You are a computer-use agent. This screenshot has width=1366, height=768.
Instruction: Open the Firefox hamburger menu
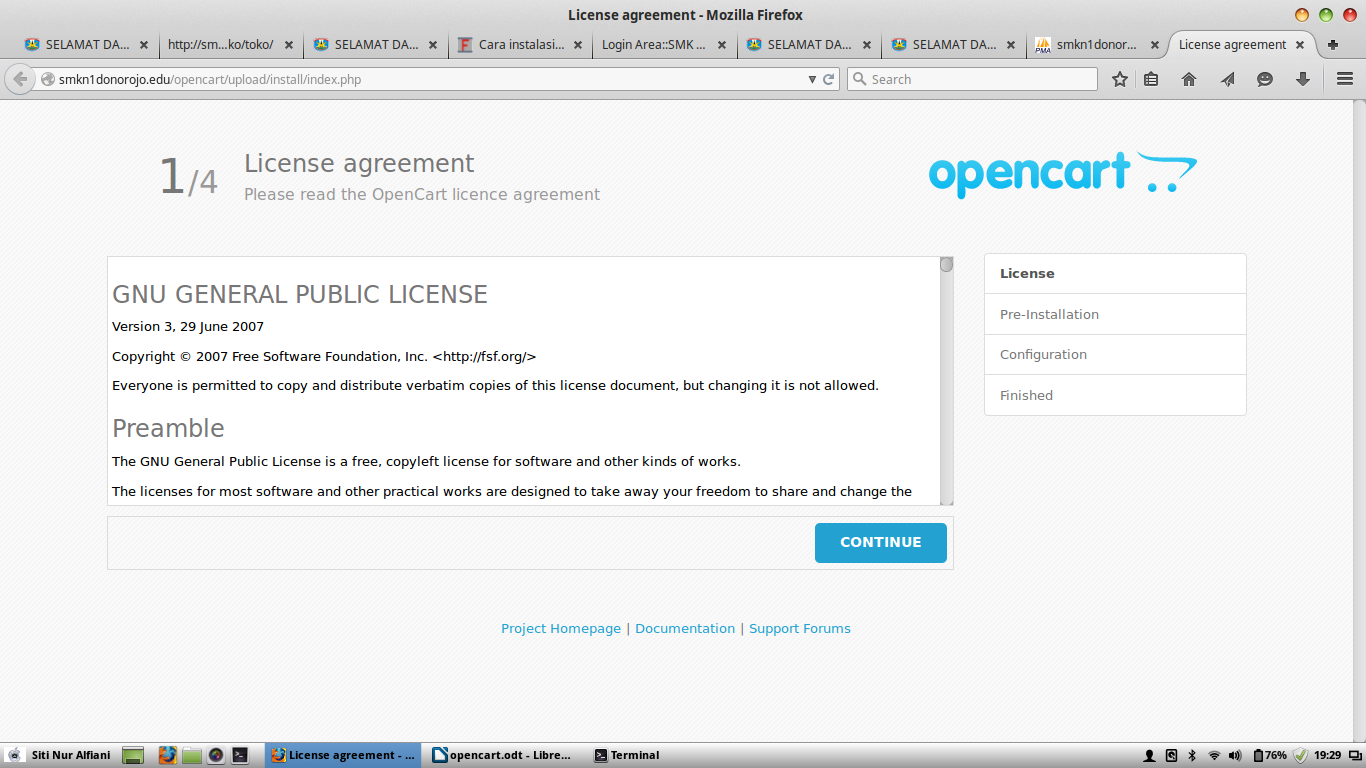(1345, 79)
